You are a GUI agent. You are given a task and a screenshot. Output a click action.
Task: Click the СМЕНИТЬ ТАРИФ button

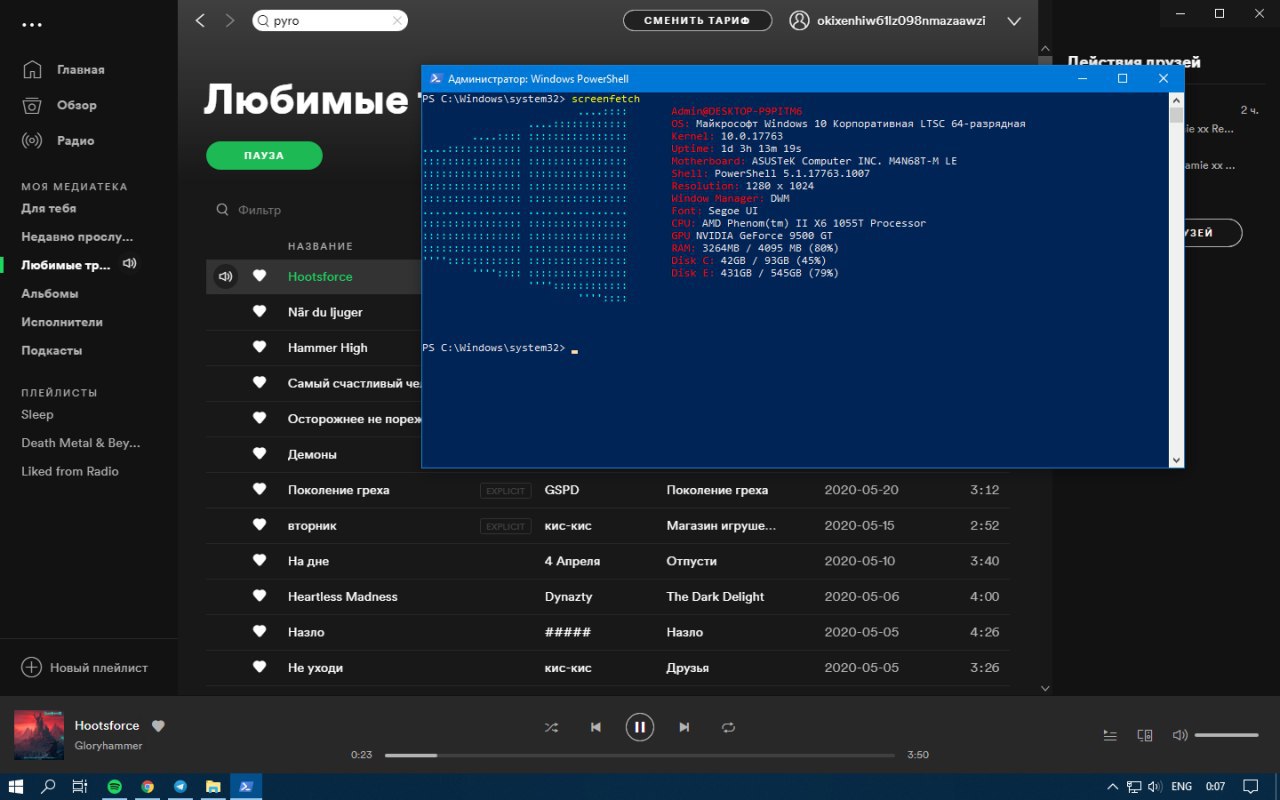point(697,20)
